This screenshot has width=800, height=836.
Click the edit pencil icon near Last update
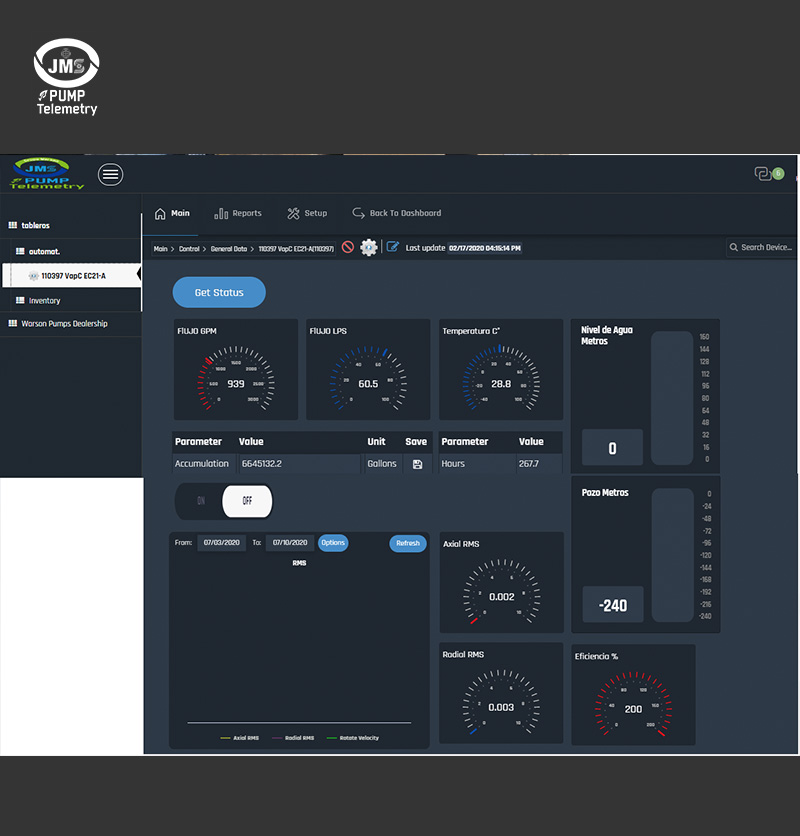pos(392,247)
